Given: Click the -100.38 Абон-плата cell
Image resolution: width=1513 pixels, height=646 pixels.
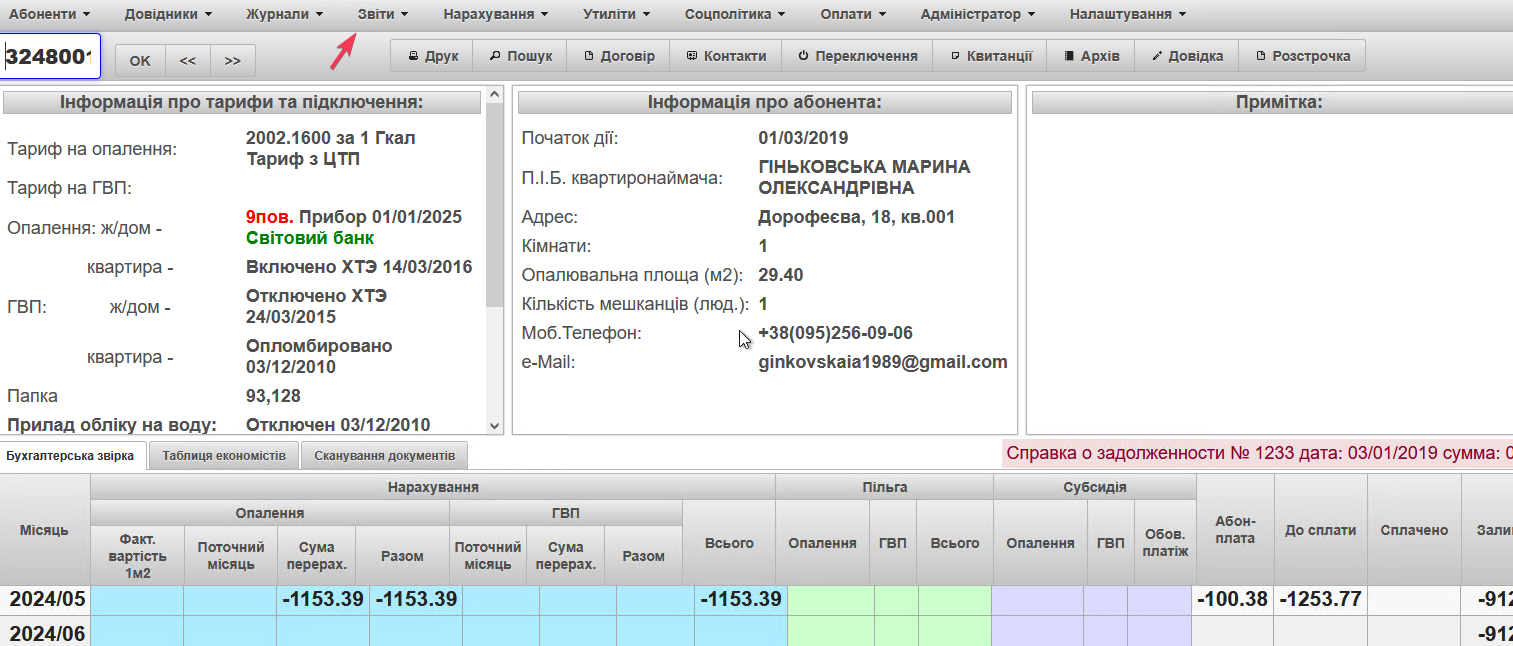Looking at the screenshot, I should tap(1232, 600).
